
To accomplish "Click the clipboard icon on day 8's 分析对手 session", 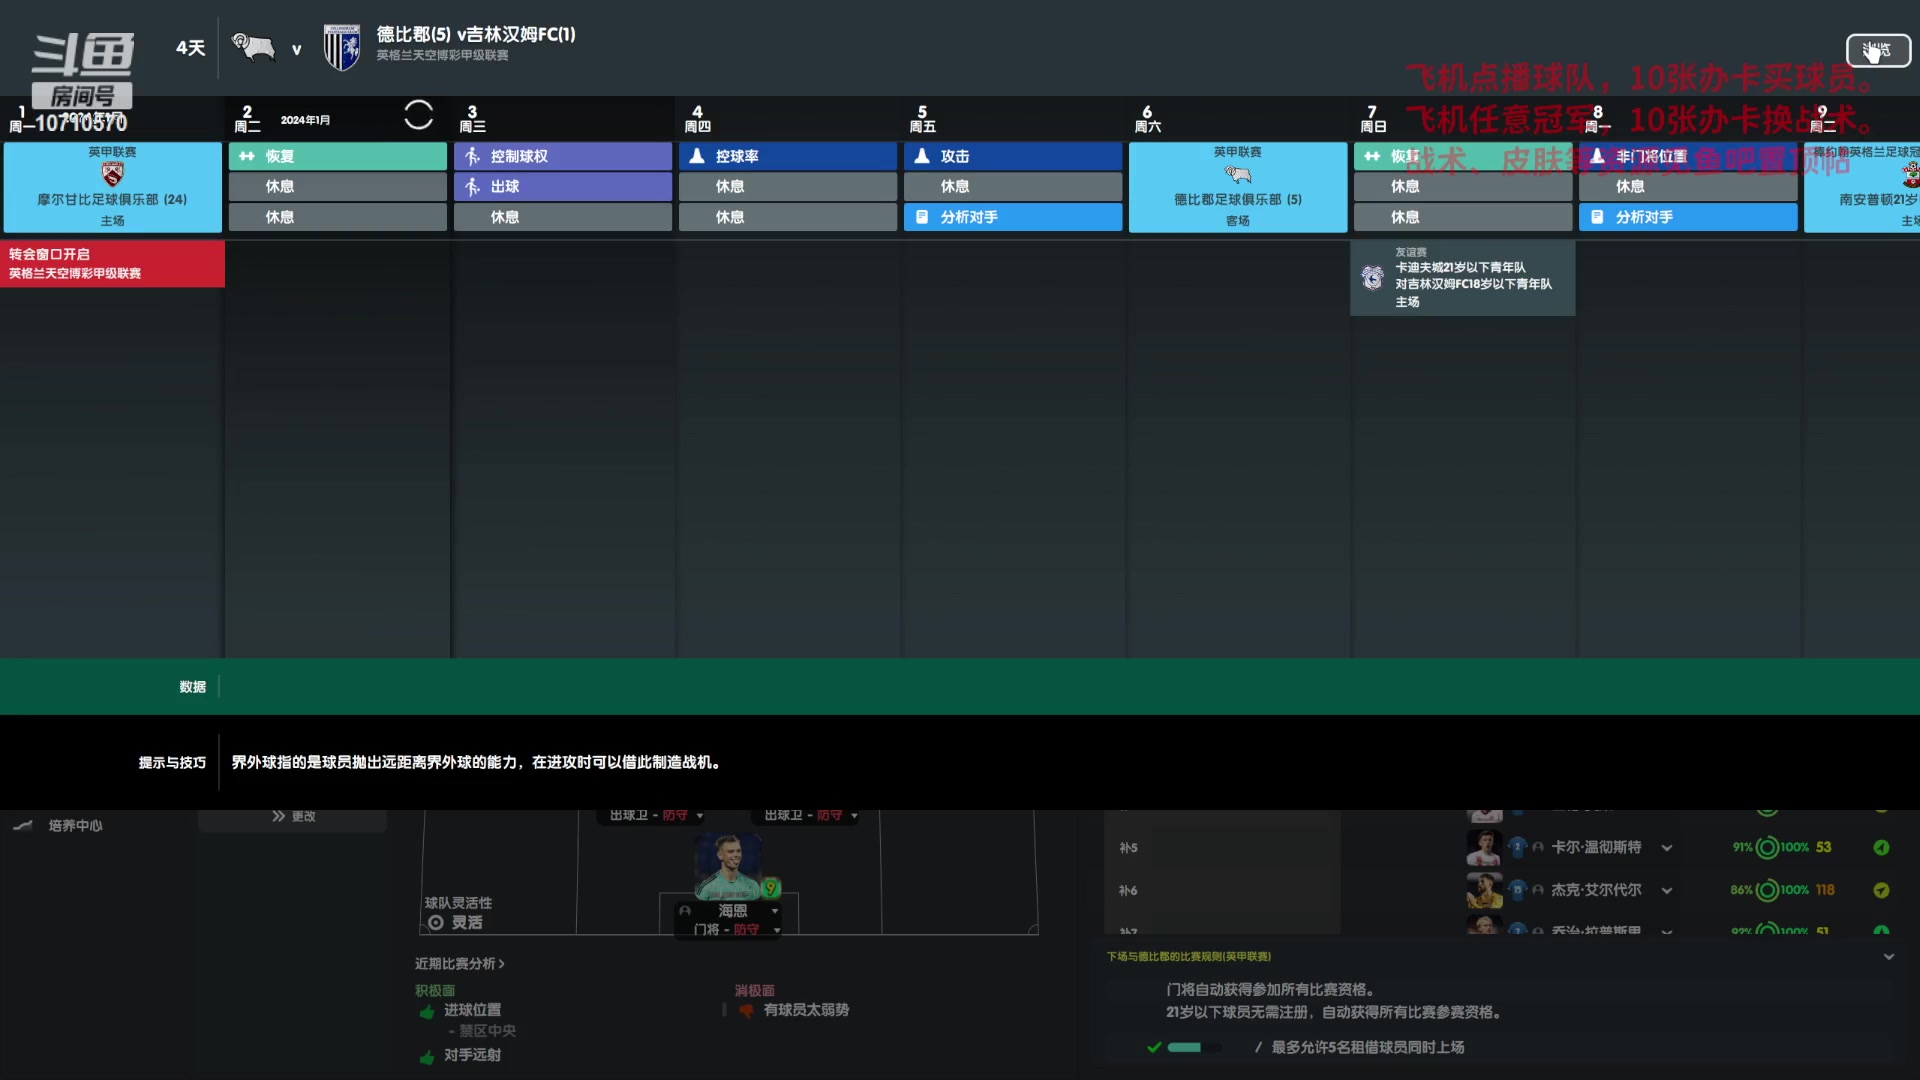I will click(x=1597, y=217).
